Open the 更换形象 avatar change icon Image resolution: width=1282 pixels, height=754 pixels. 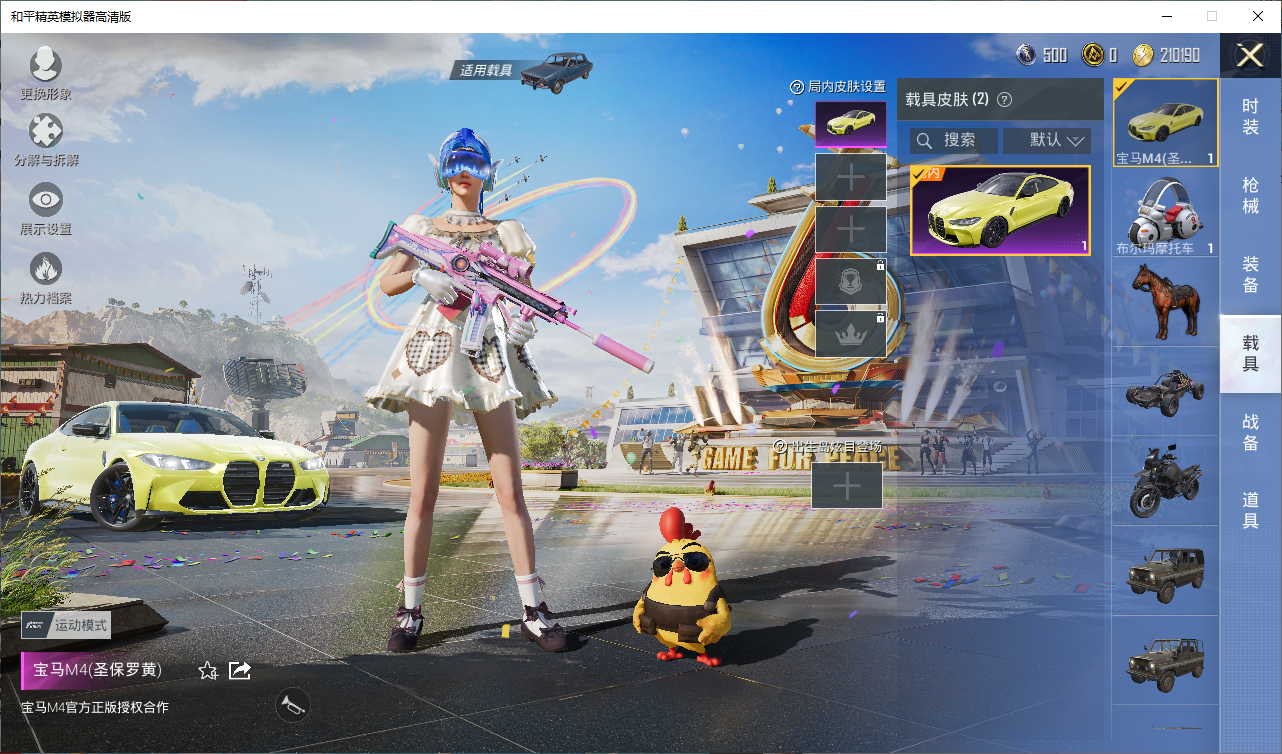pos(45,65)
